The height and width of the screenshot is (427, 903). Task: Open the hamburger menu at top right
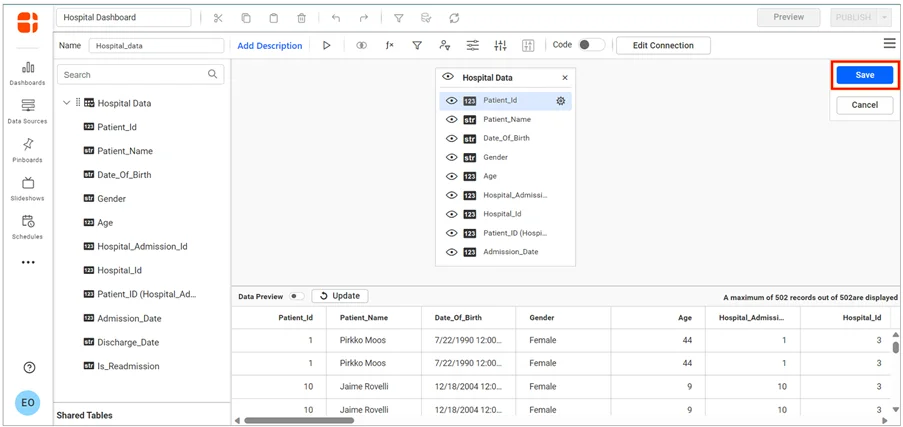pos(889,44)
